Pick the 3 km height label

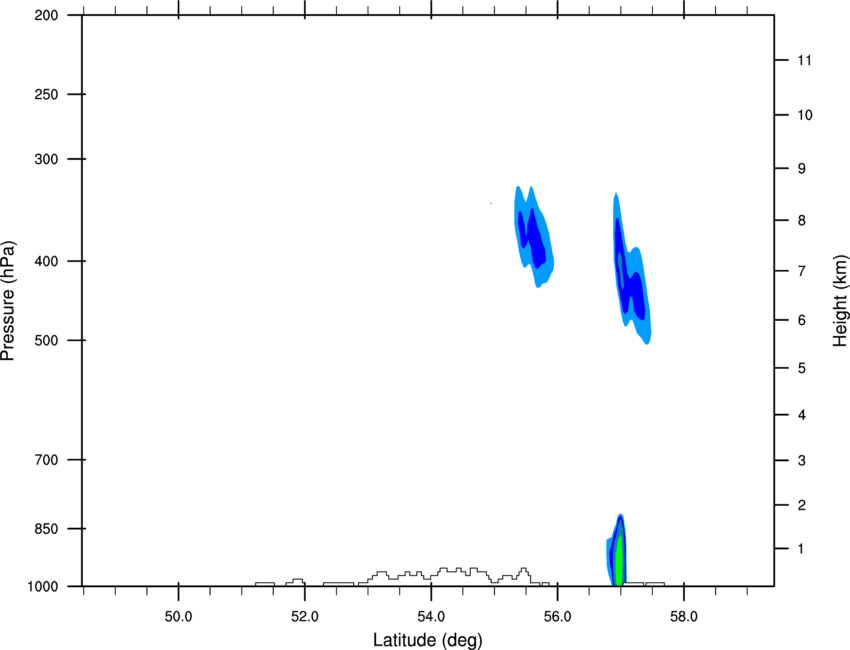[x=802, y=460]
